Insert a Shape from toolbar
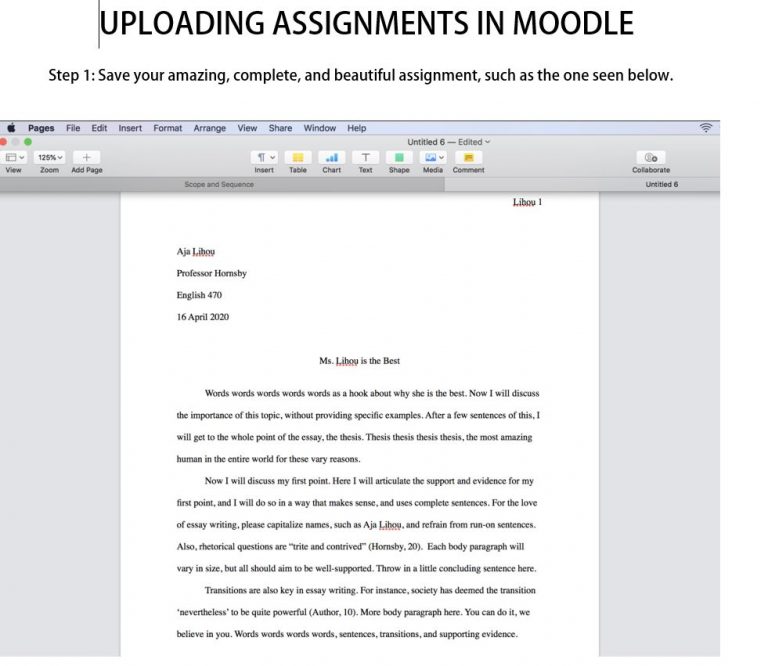Viewport: 768px width, 666px height. coord(399,157)
